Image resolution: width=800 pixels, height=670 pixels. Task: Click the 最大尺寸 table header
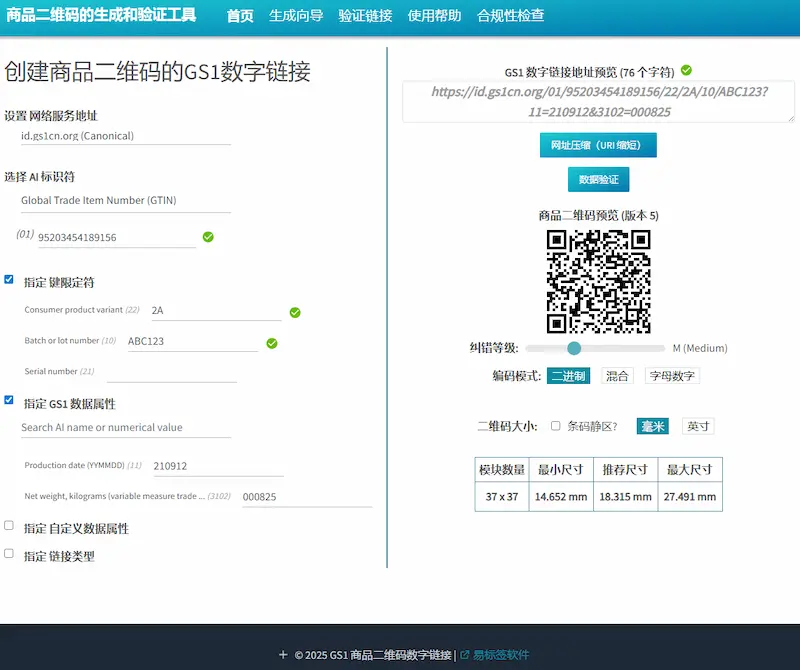click(690, 469)
